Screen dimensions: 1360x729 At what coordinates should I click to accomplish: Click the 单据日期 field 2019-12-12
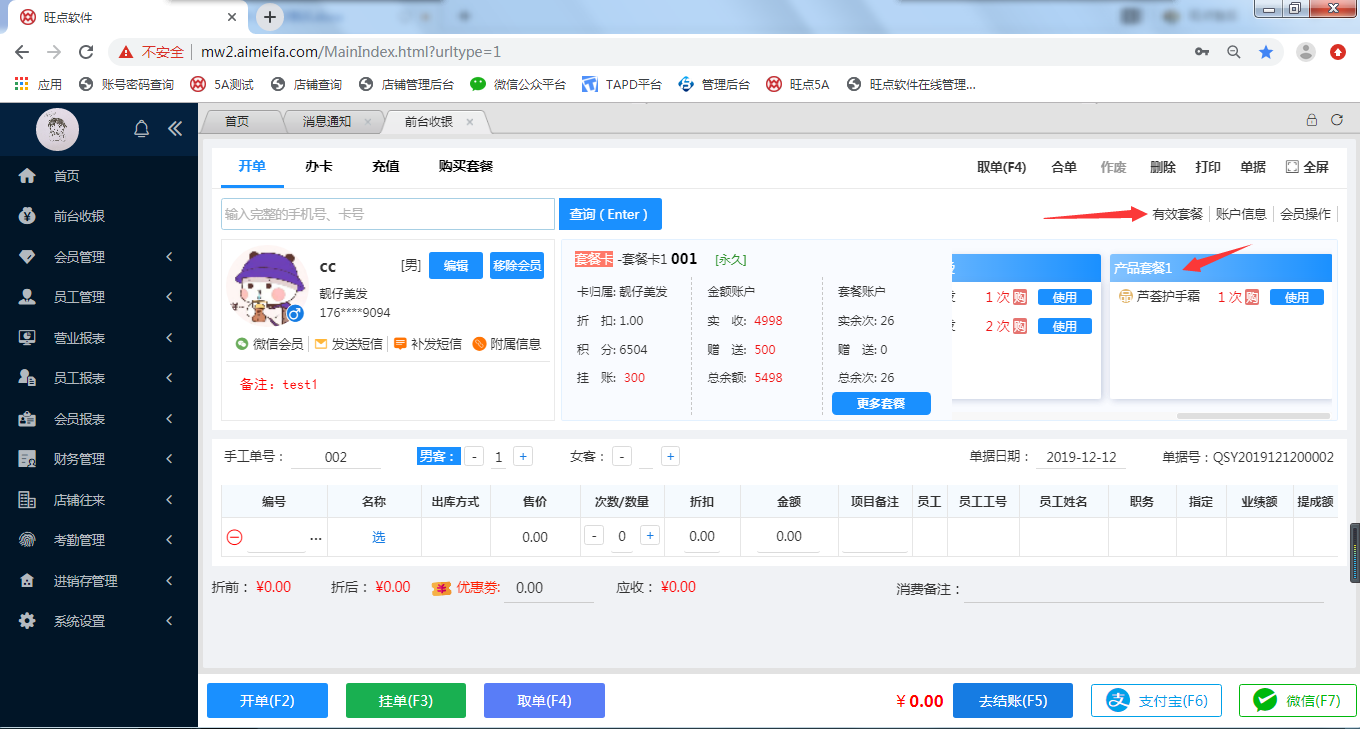[1081, 457]
